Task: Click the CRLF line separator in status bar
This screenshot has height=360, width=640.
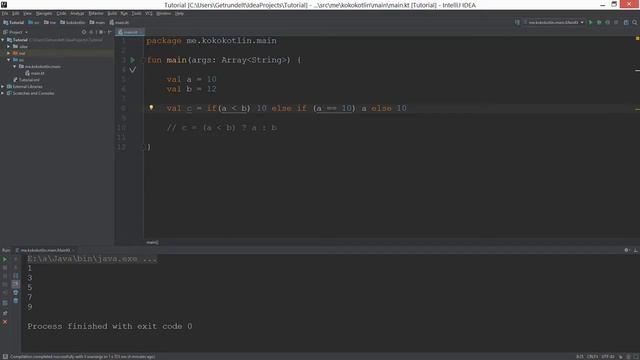Action: [x=592, y=356]
